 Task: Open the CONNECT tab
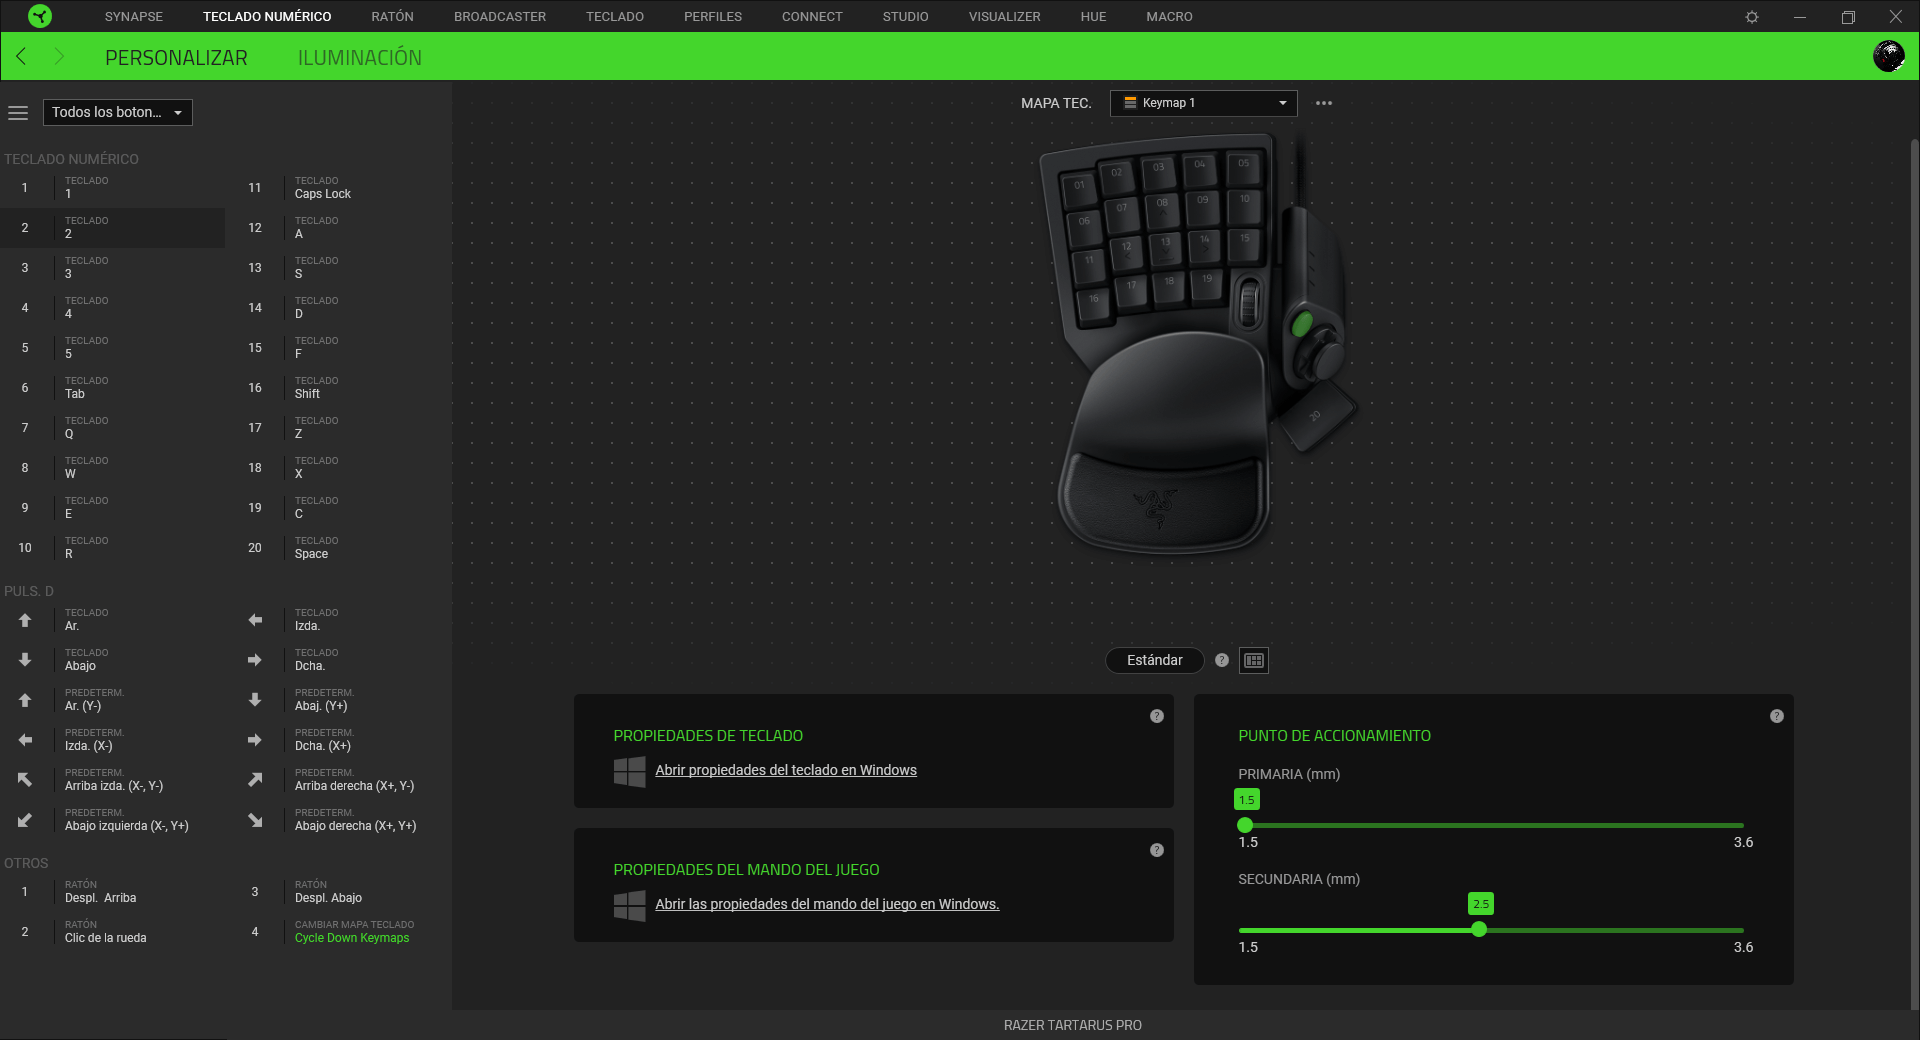pyautogui.click(x=812, y=17)
